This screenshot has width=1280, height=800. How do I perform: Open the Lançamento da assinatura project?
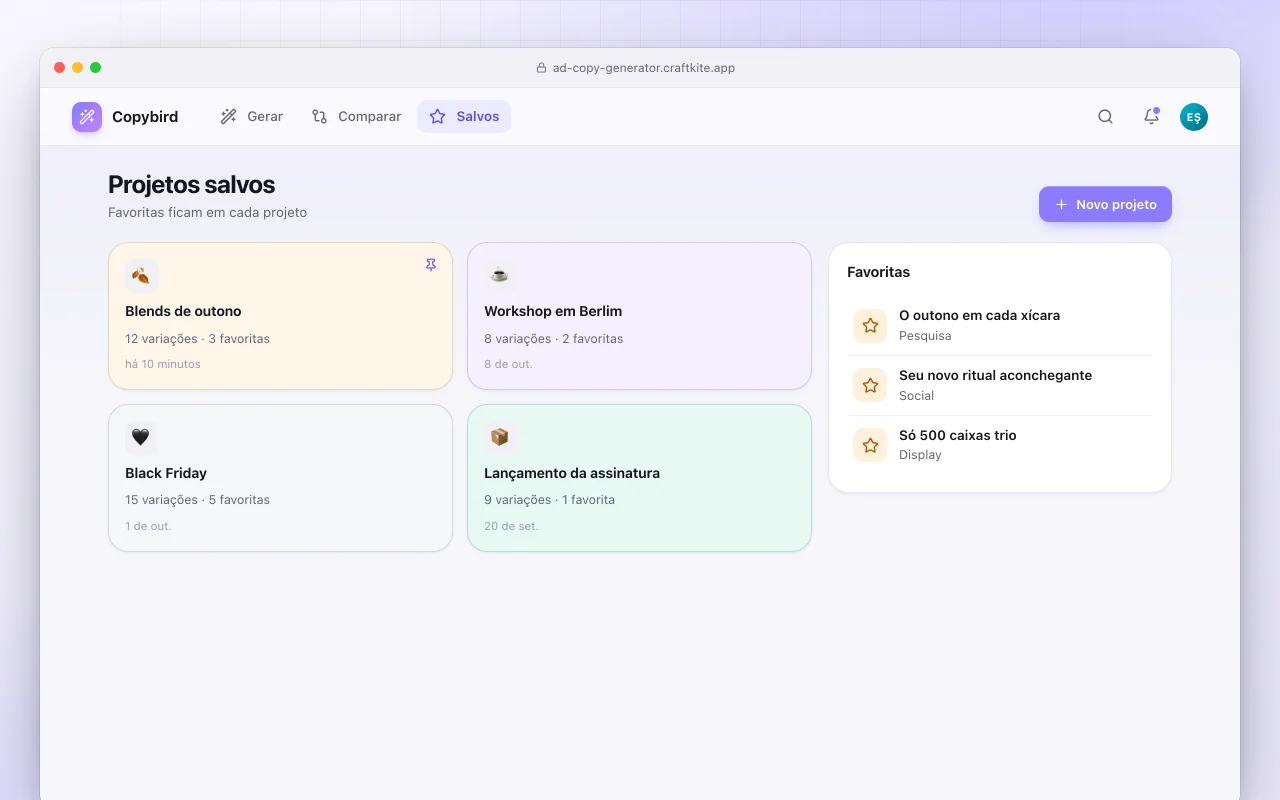pyautogui.click(x=639, y=478)
